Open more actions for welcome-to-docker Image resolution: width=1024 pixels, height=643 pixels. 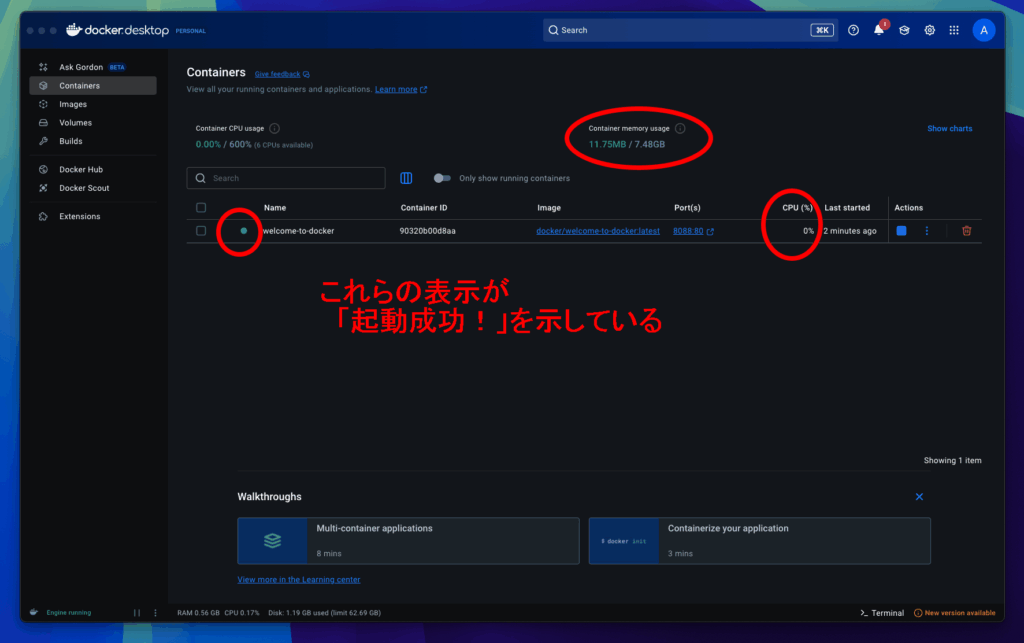927,230
